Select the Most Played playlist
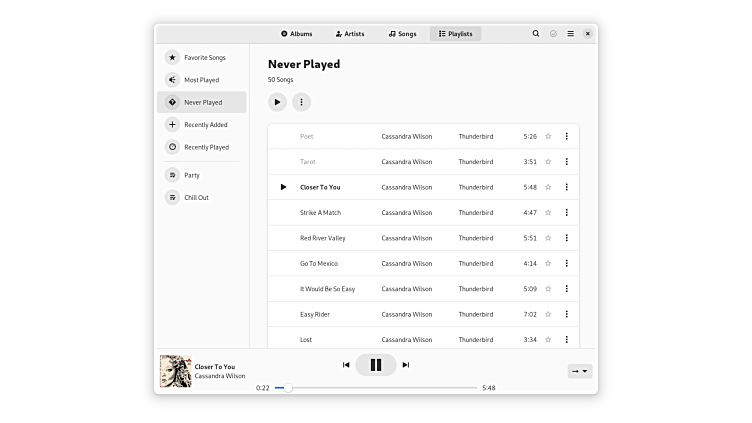752x423 pixels. click(201, 80)
